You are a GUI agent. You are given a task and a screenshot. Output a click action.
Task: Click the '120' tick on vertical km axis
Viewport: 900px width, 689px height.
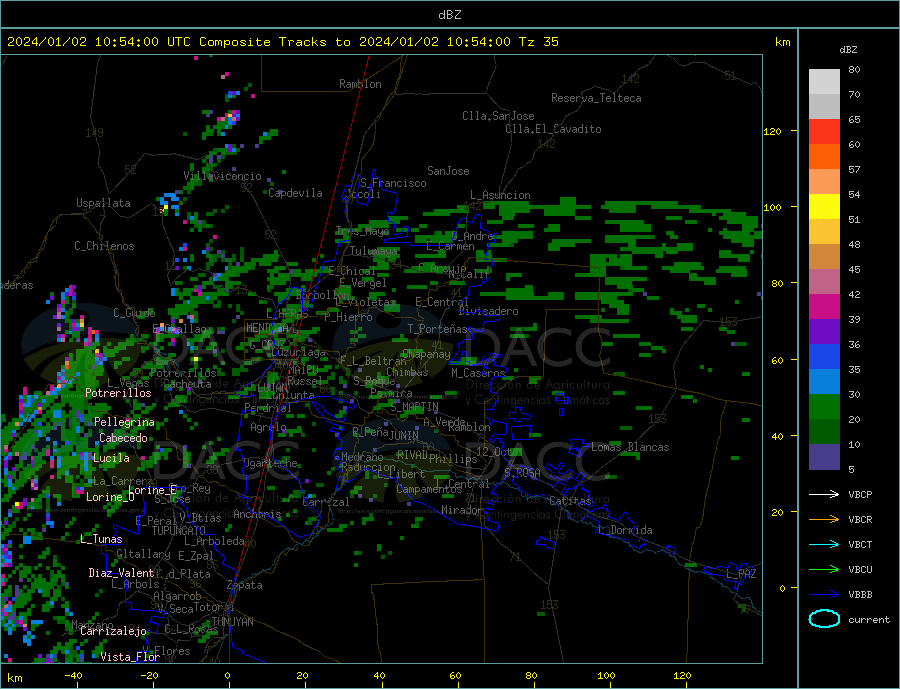tap(773, 131)
